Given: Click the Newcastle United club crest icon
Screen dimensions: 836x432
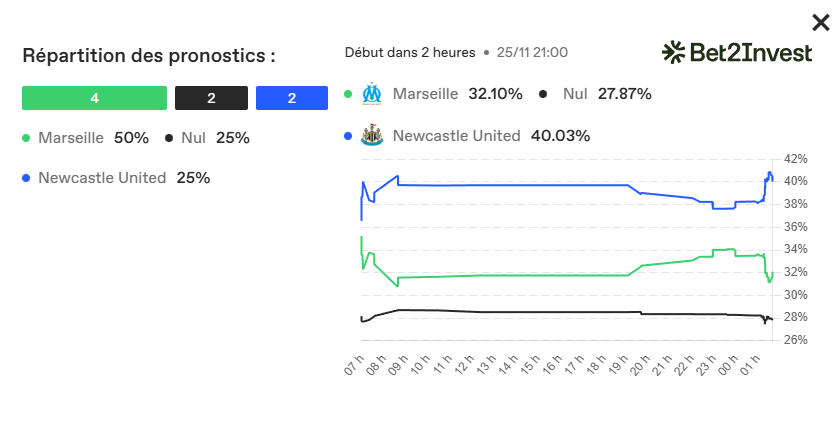Looking at the screenshot, I should pos(372,136).
